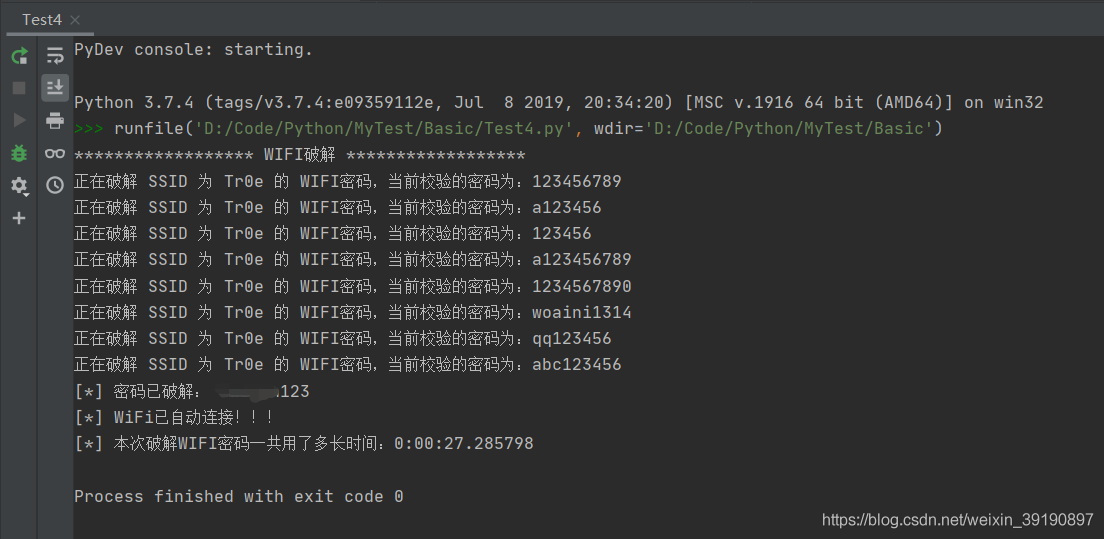
Task: Click the 'Process finished with exit code 0' line
Action: (239, 496)
